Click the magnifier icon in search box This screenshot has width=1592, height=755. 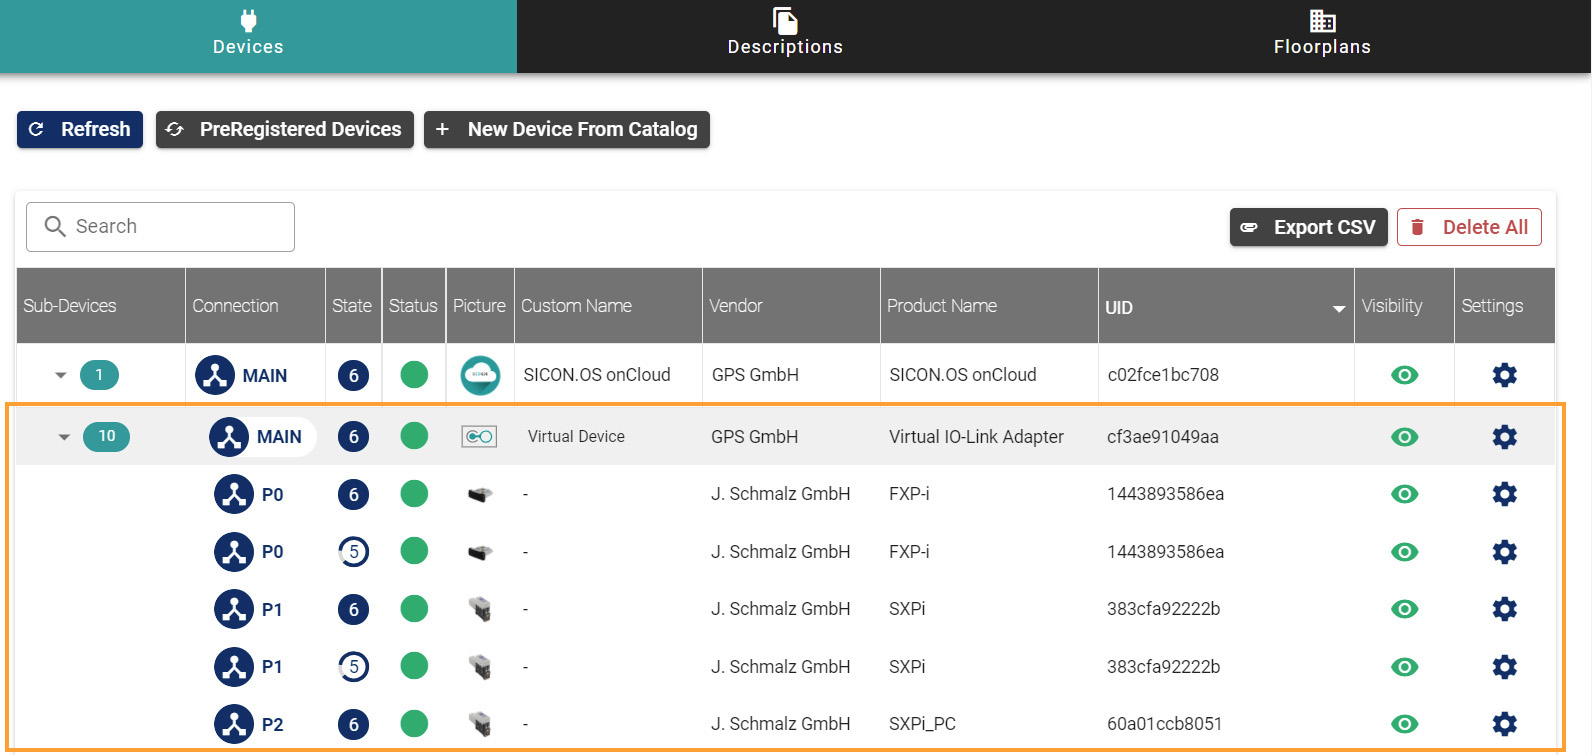coord(55,227)
